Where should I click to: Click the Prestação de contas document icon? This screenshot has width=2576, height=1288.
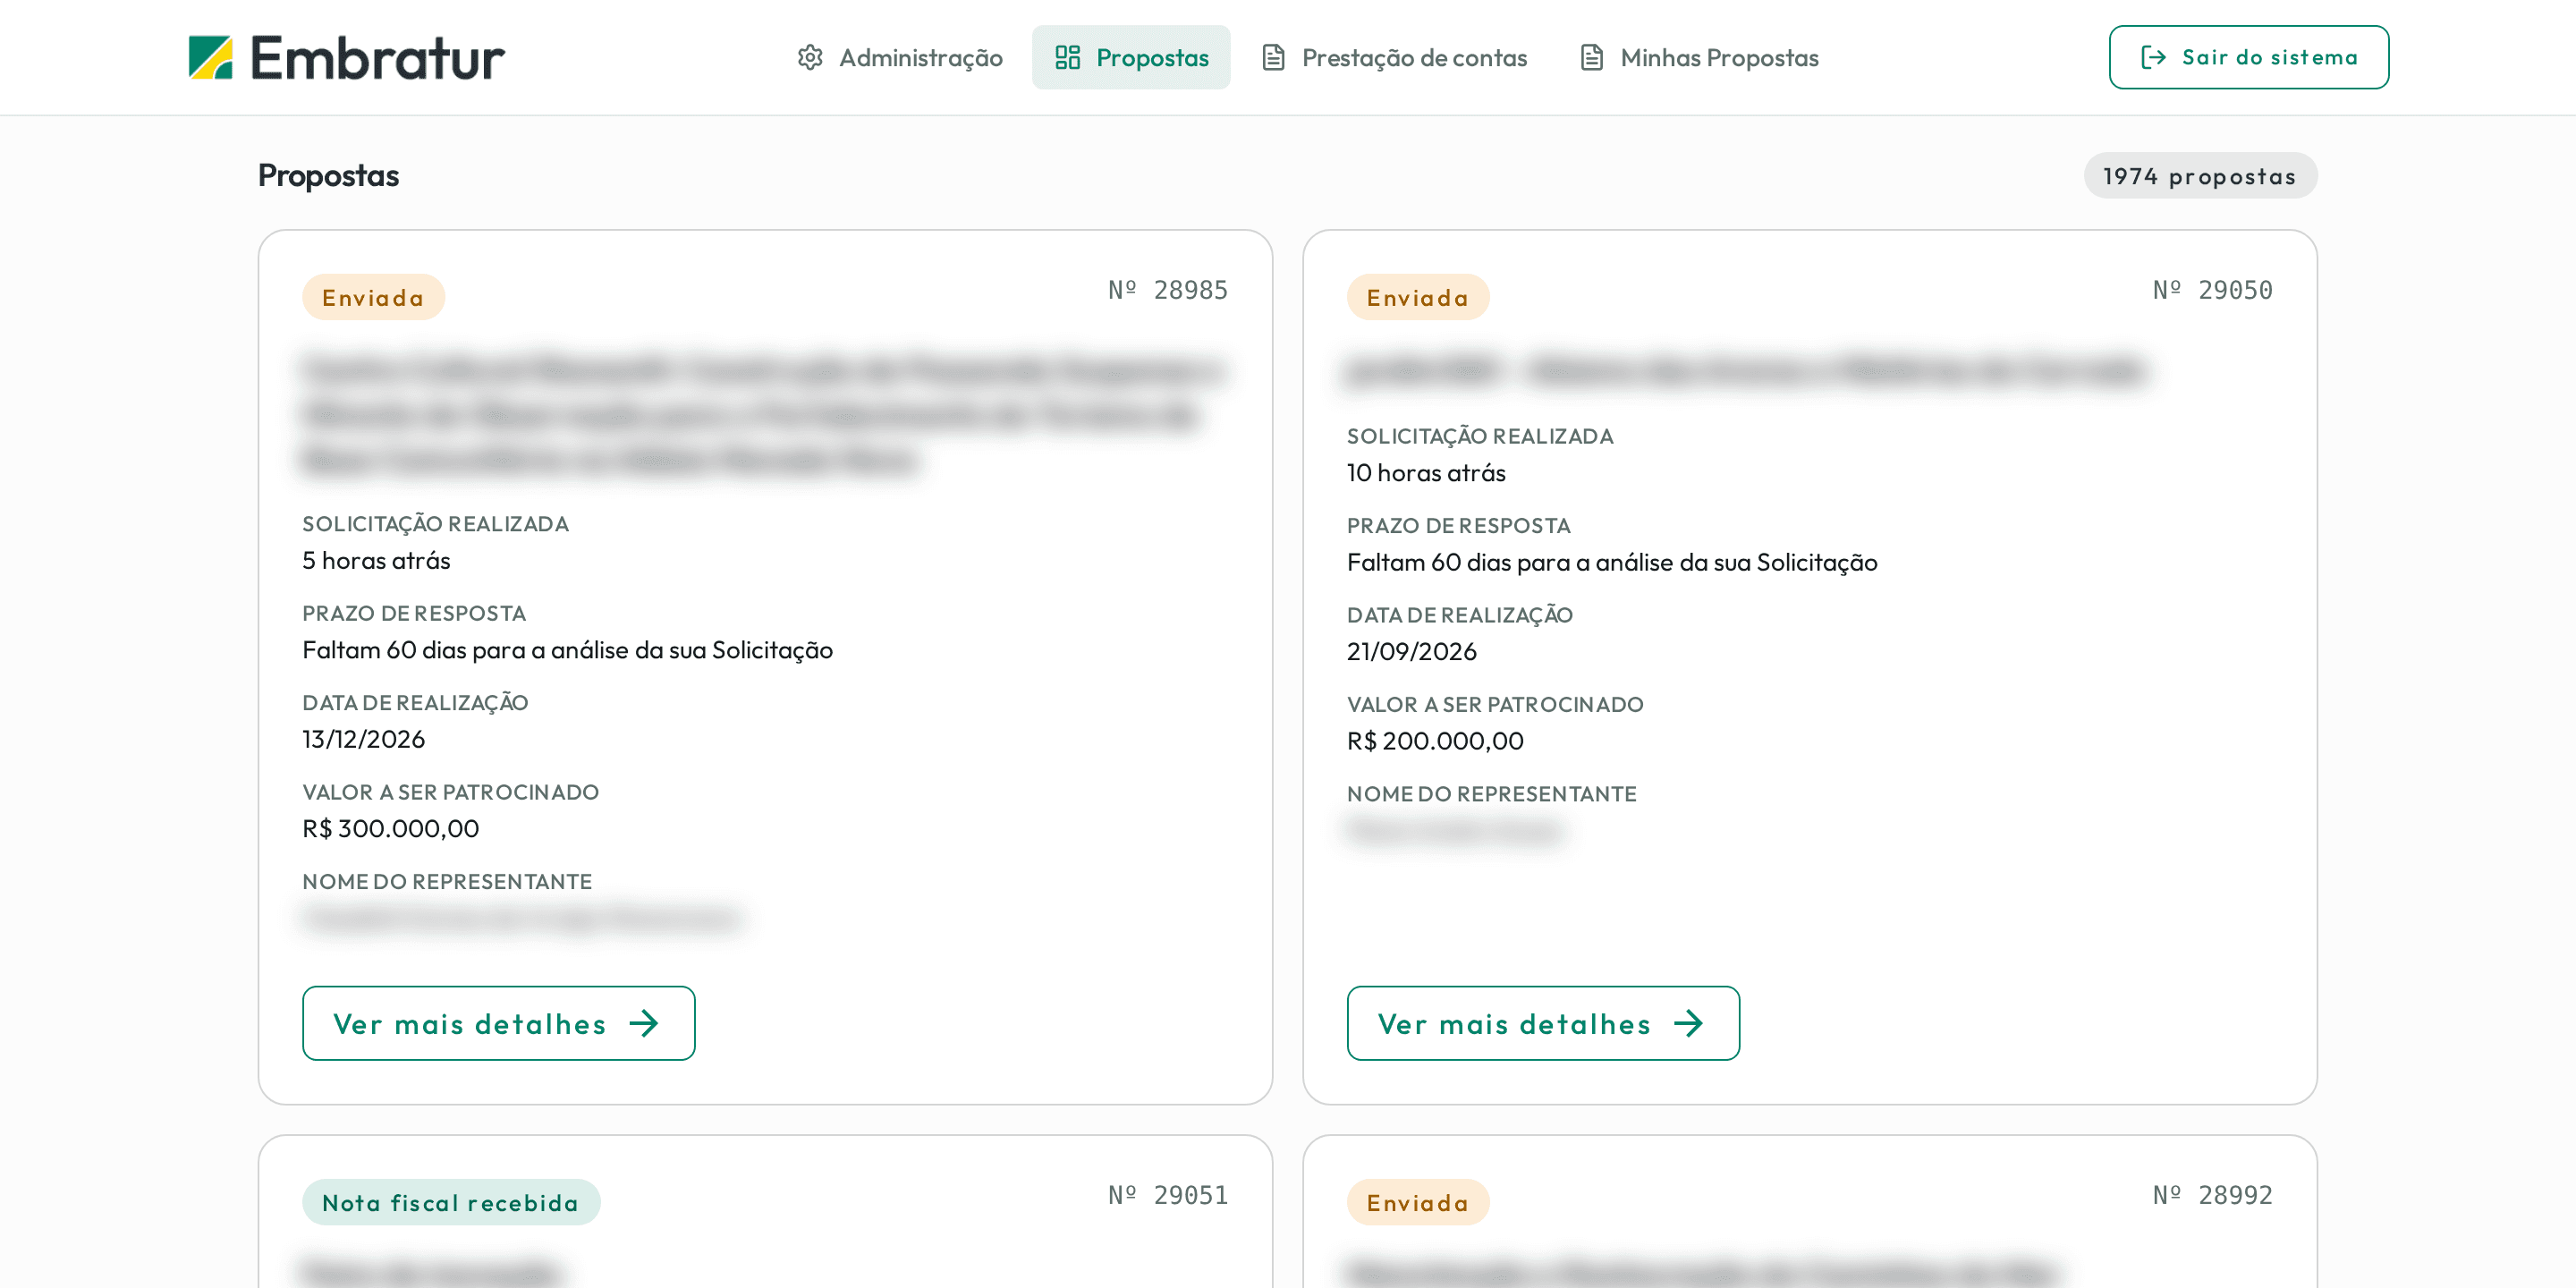(1273, 58)
